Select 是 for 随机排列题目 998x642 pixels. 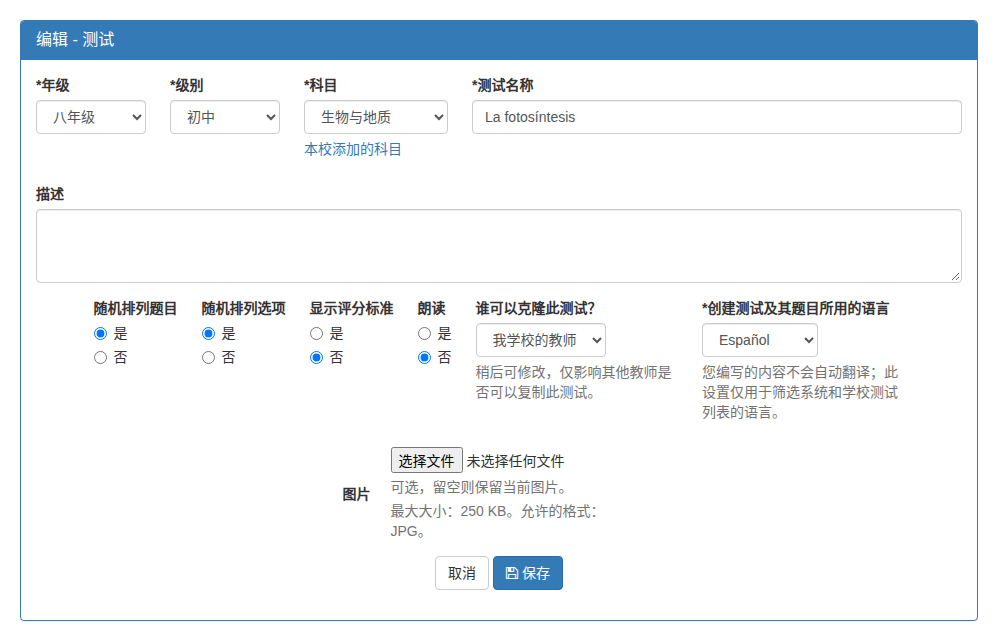pyautogui.click(x=101, y=333)
